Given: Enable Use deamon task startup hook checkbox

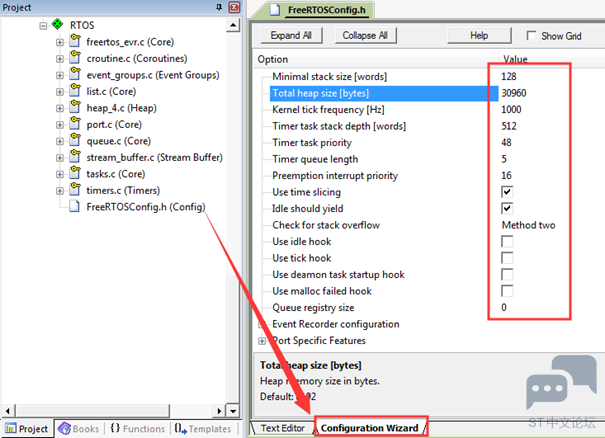Looking at the screenshot, I should 507,274.
